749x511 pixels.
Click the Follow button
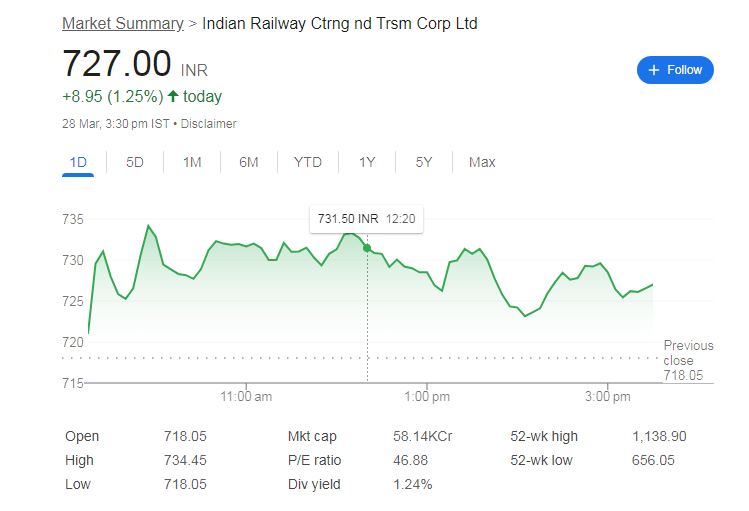click(675, 70)
